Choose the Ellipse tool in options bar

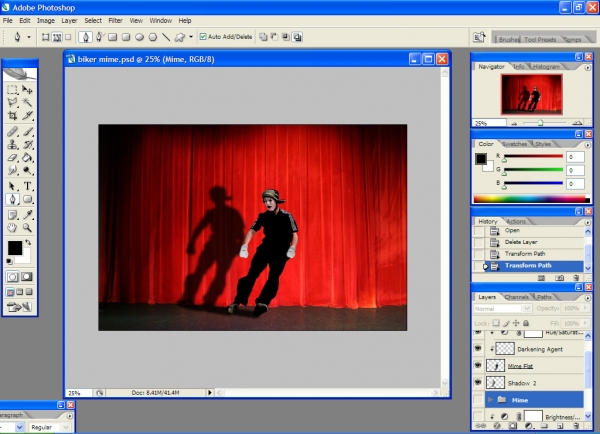(140, 37)
